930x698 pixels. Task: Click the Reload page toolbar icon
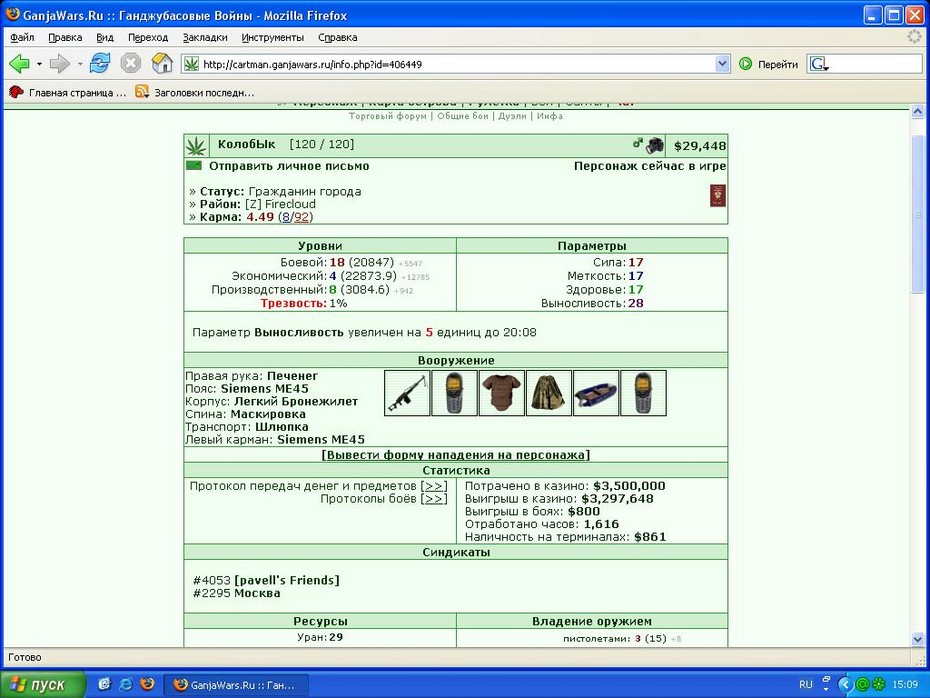pos(100,63)
